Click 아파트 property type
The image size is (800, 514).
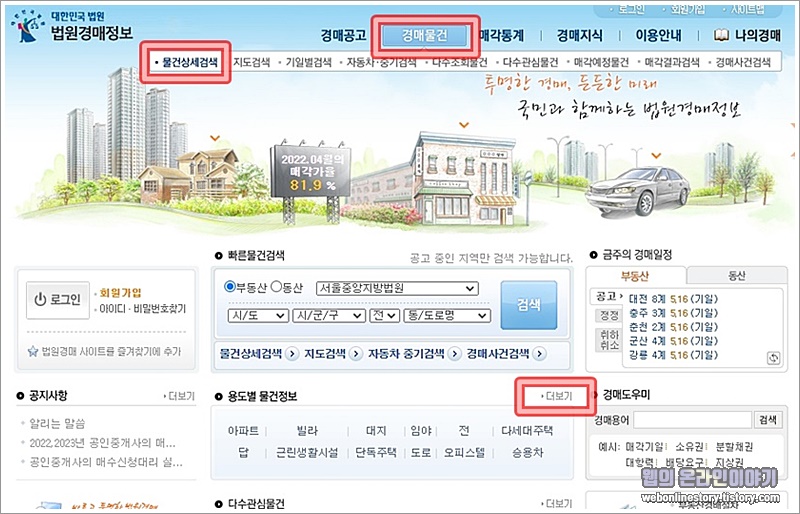[243, 431]
